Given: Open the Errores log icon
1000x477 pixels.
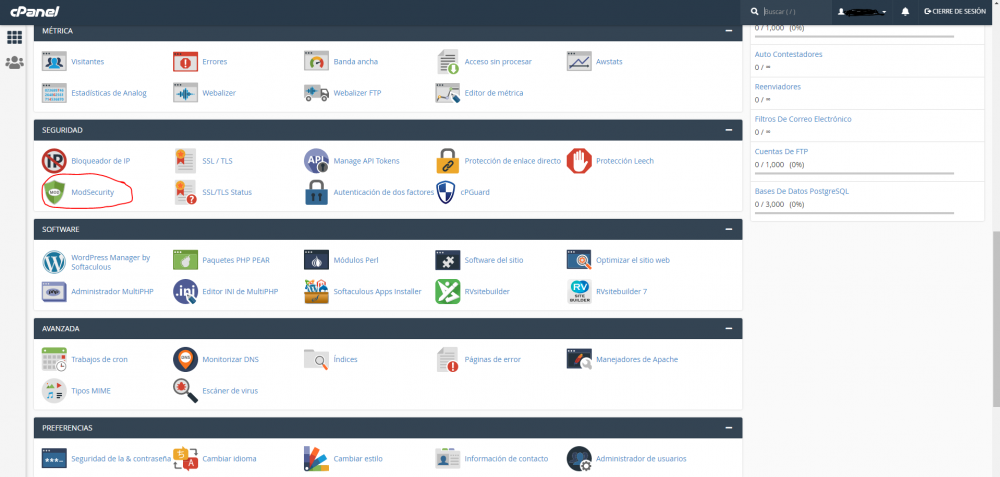Looking at the screenshot, I should tap(186, 61).
